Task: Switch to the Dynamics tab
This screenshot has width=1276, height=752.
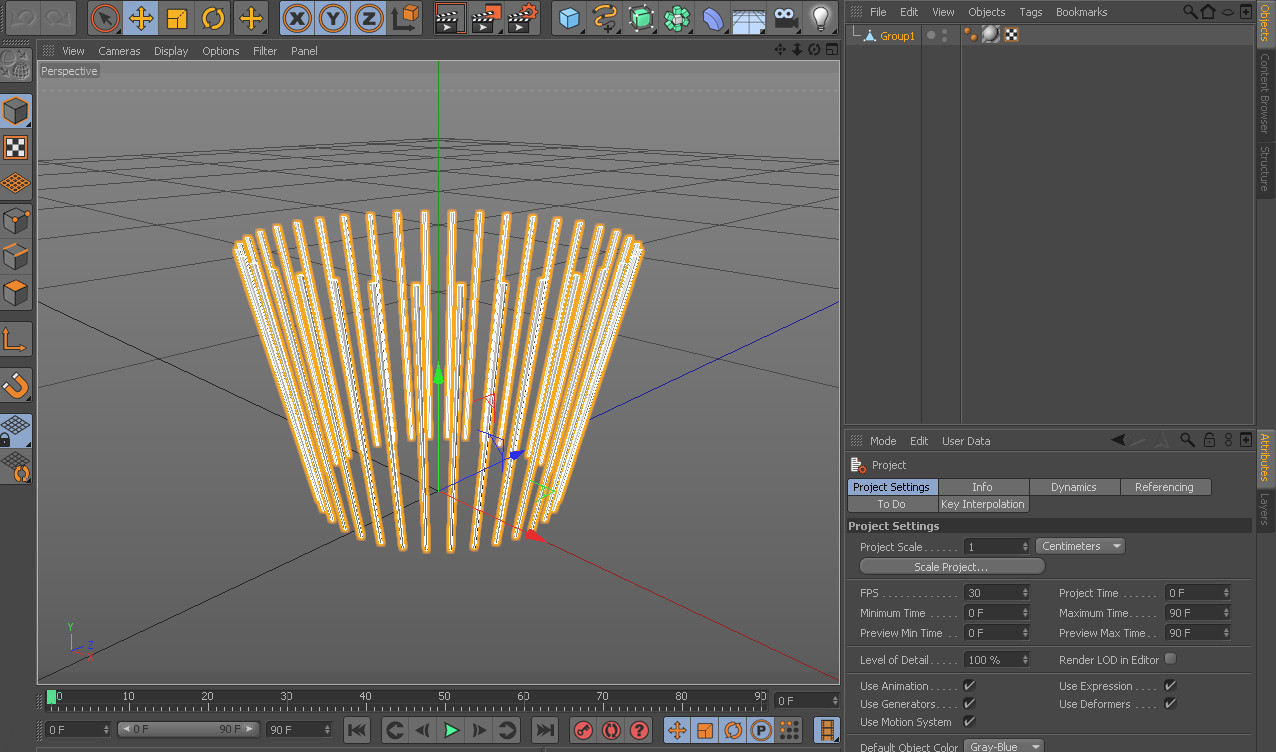Action: (x=1073, y=487)
